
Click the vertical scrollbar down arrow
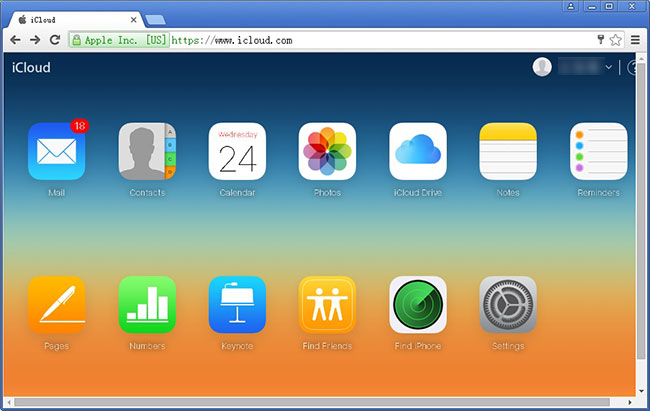641,391
